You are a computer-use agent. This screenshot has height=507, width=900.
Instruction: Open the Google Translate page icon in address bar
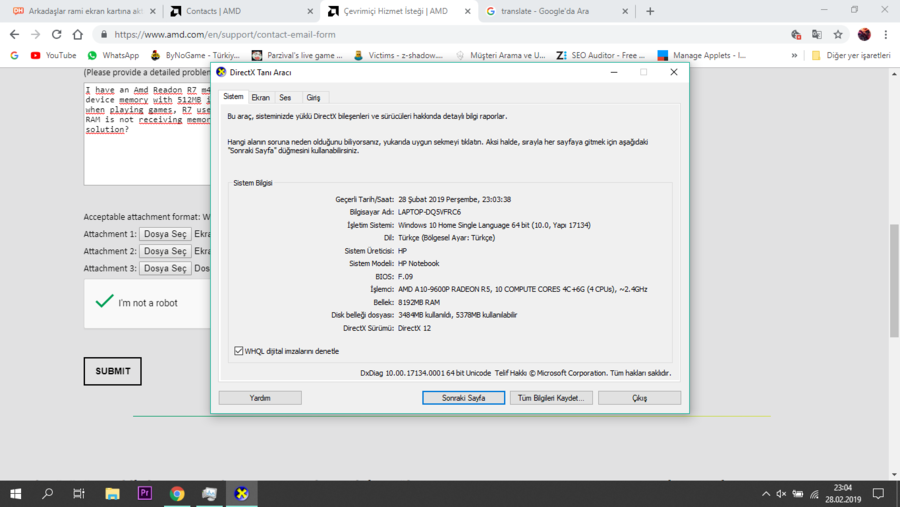pyautogui.click(x=817, y=34)
